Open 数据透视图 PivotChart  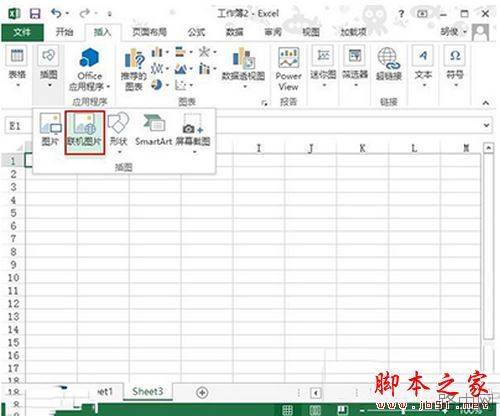[243, 67]
